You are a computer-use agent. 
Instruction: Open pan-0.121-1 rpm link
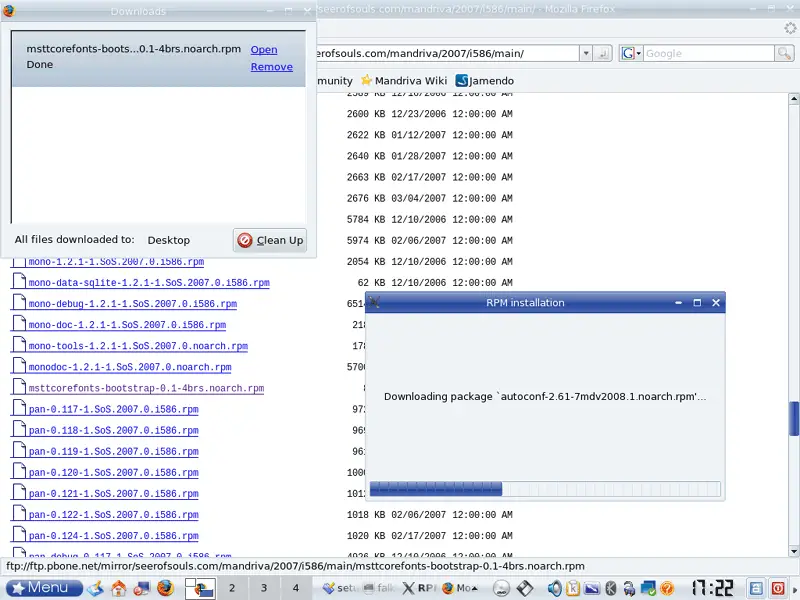pos(113,493)
